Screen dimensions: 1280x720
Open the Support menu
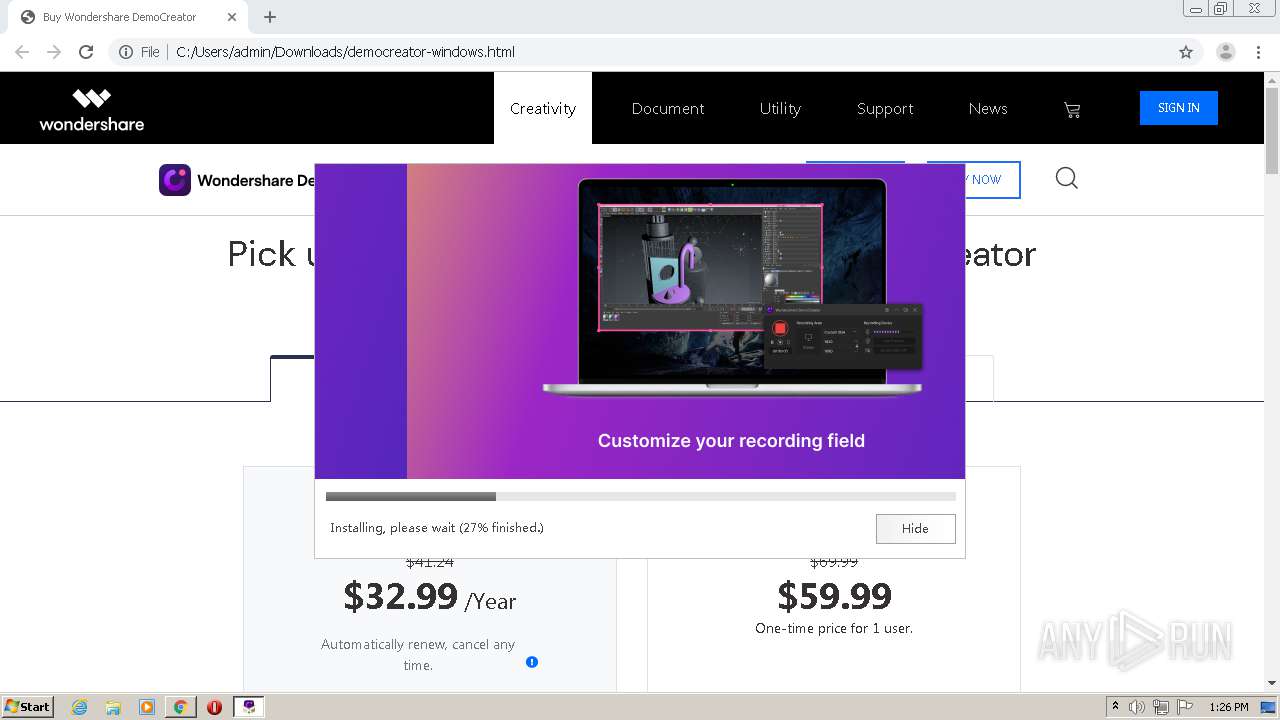point(885,108)
